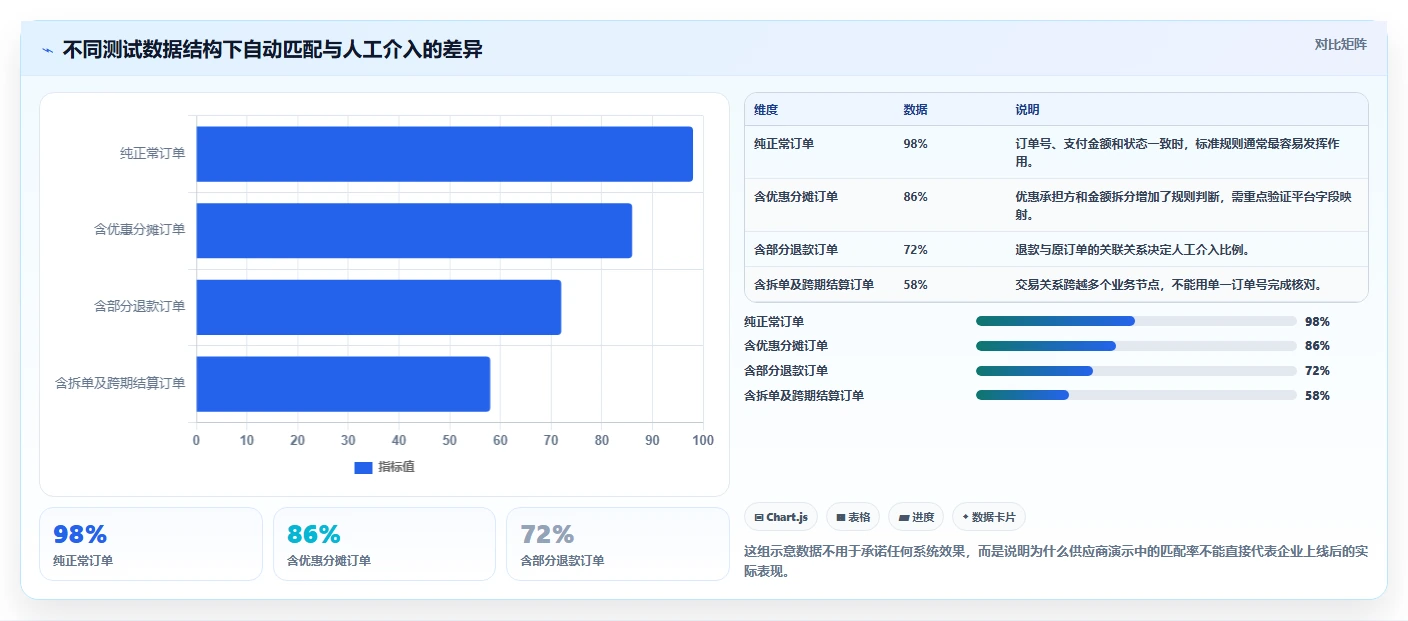The image size is (1408, 621).
Task: Click the 0 tick on the chart x-axis
Action: tap(196, 441)
